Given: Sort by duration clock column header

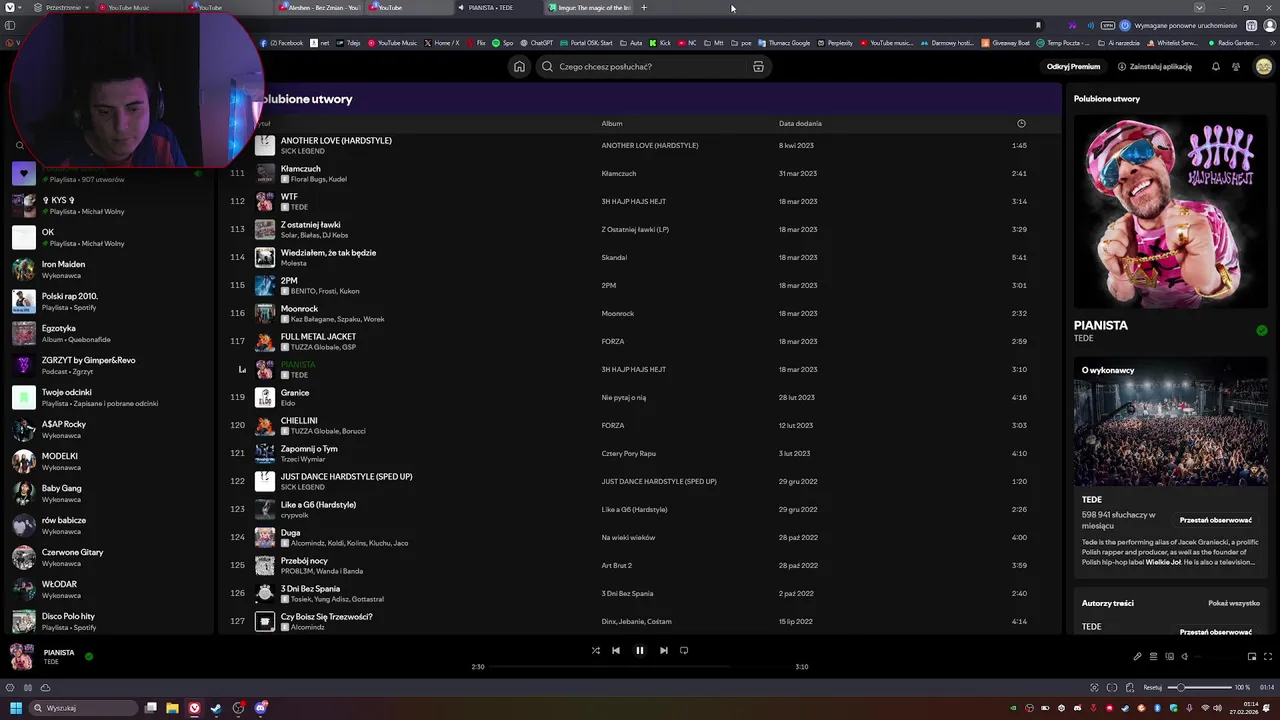Looking at the screenshot, I should pos(1021,123).
